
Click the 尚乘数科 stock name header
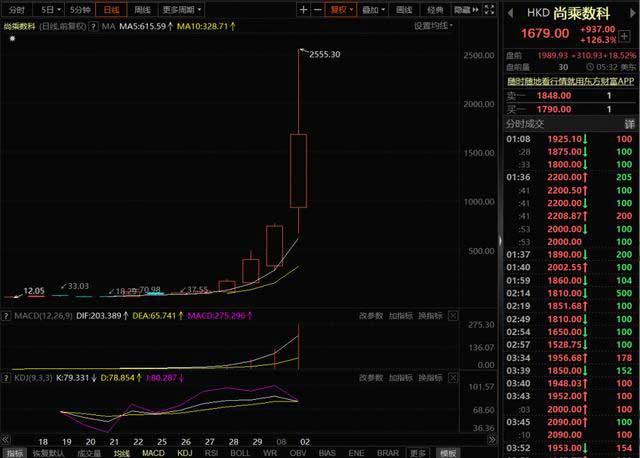[x=581, y=13]
